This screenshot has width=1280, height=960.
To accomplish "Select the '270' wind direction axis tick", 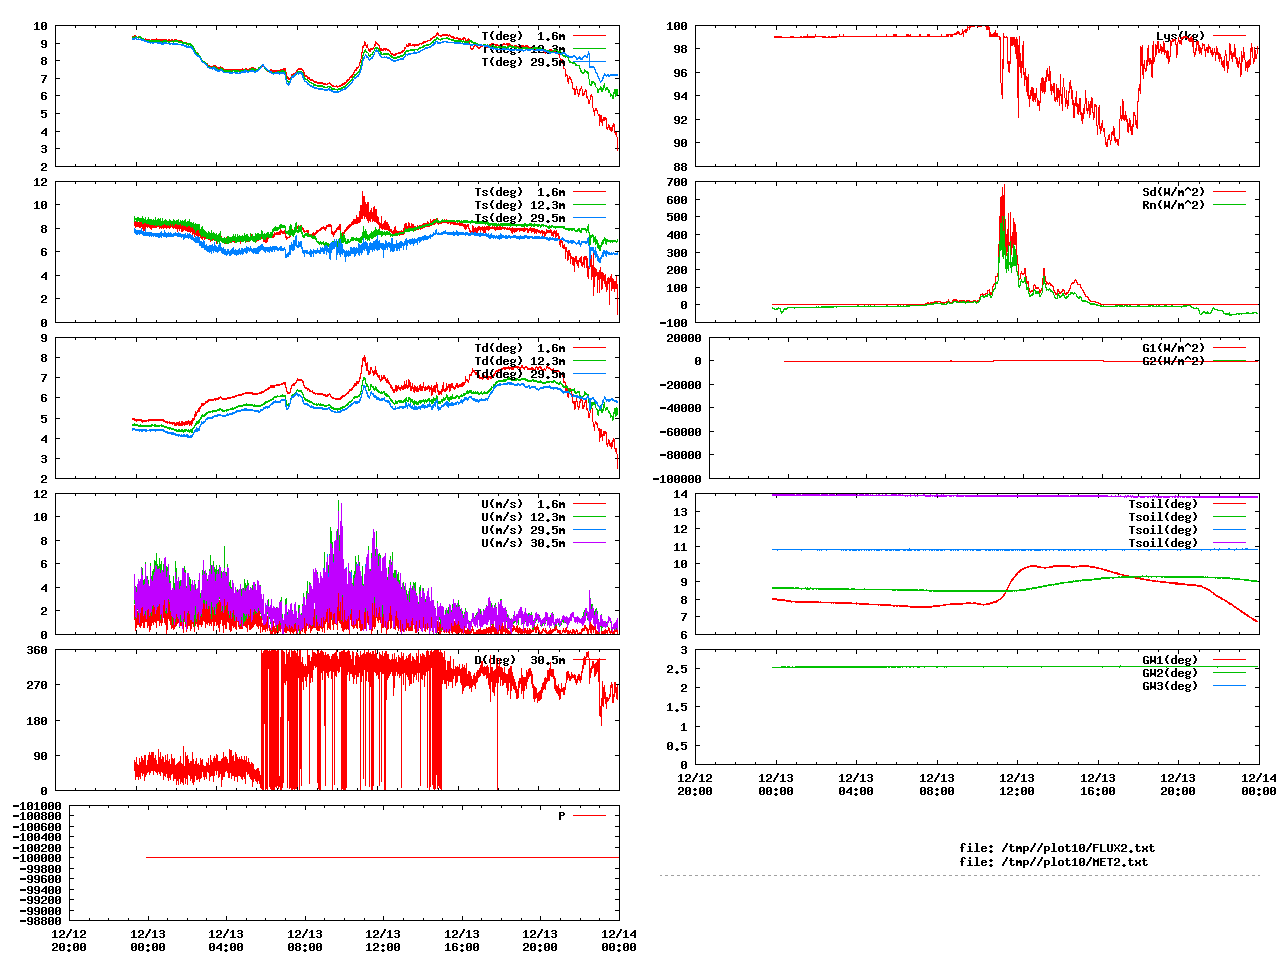I will tap(37, 685).
